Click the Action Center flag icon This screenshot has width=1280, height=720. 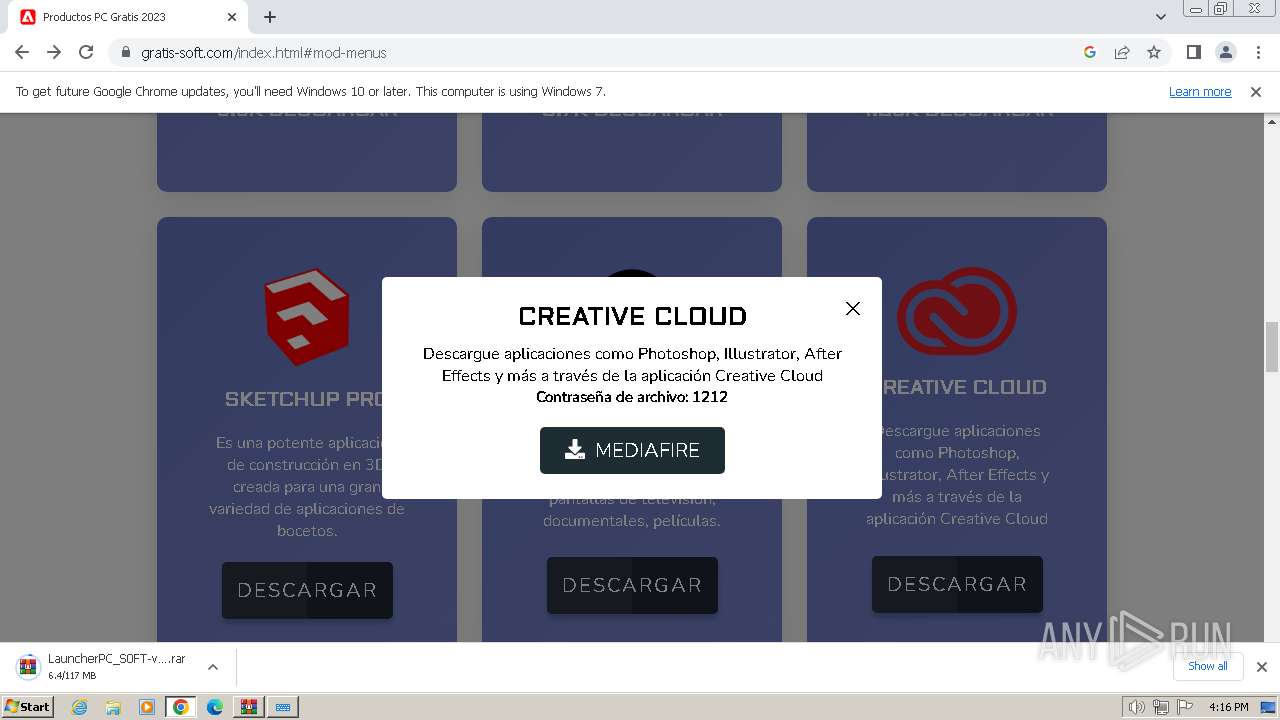(x=1183, y=707)
